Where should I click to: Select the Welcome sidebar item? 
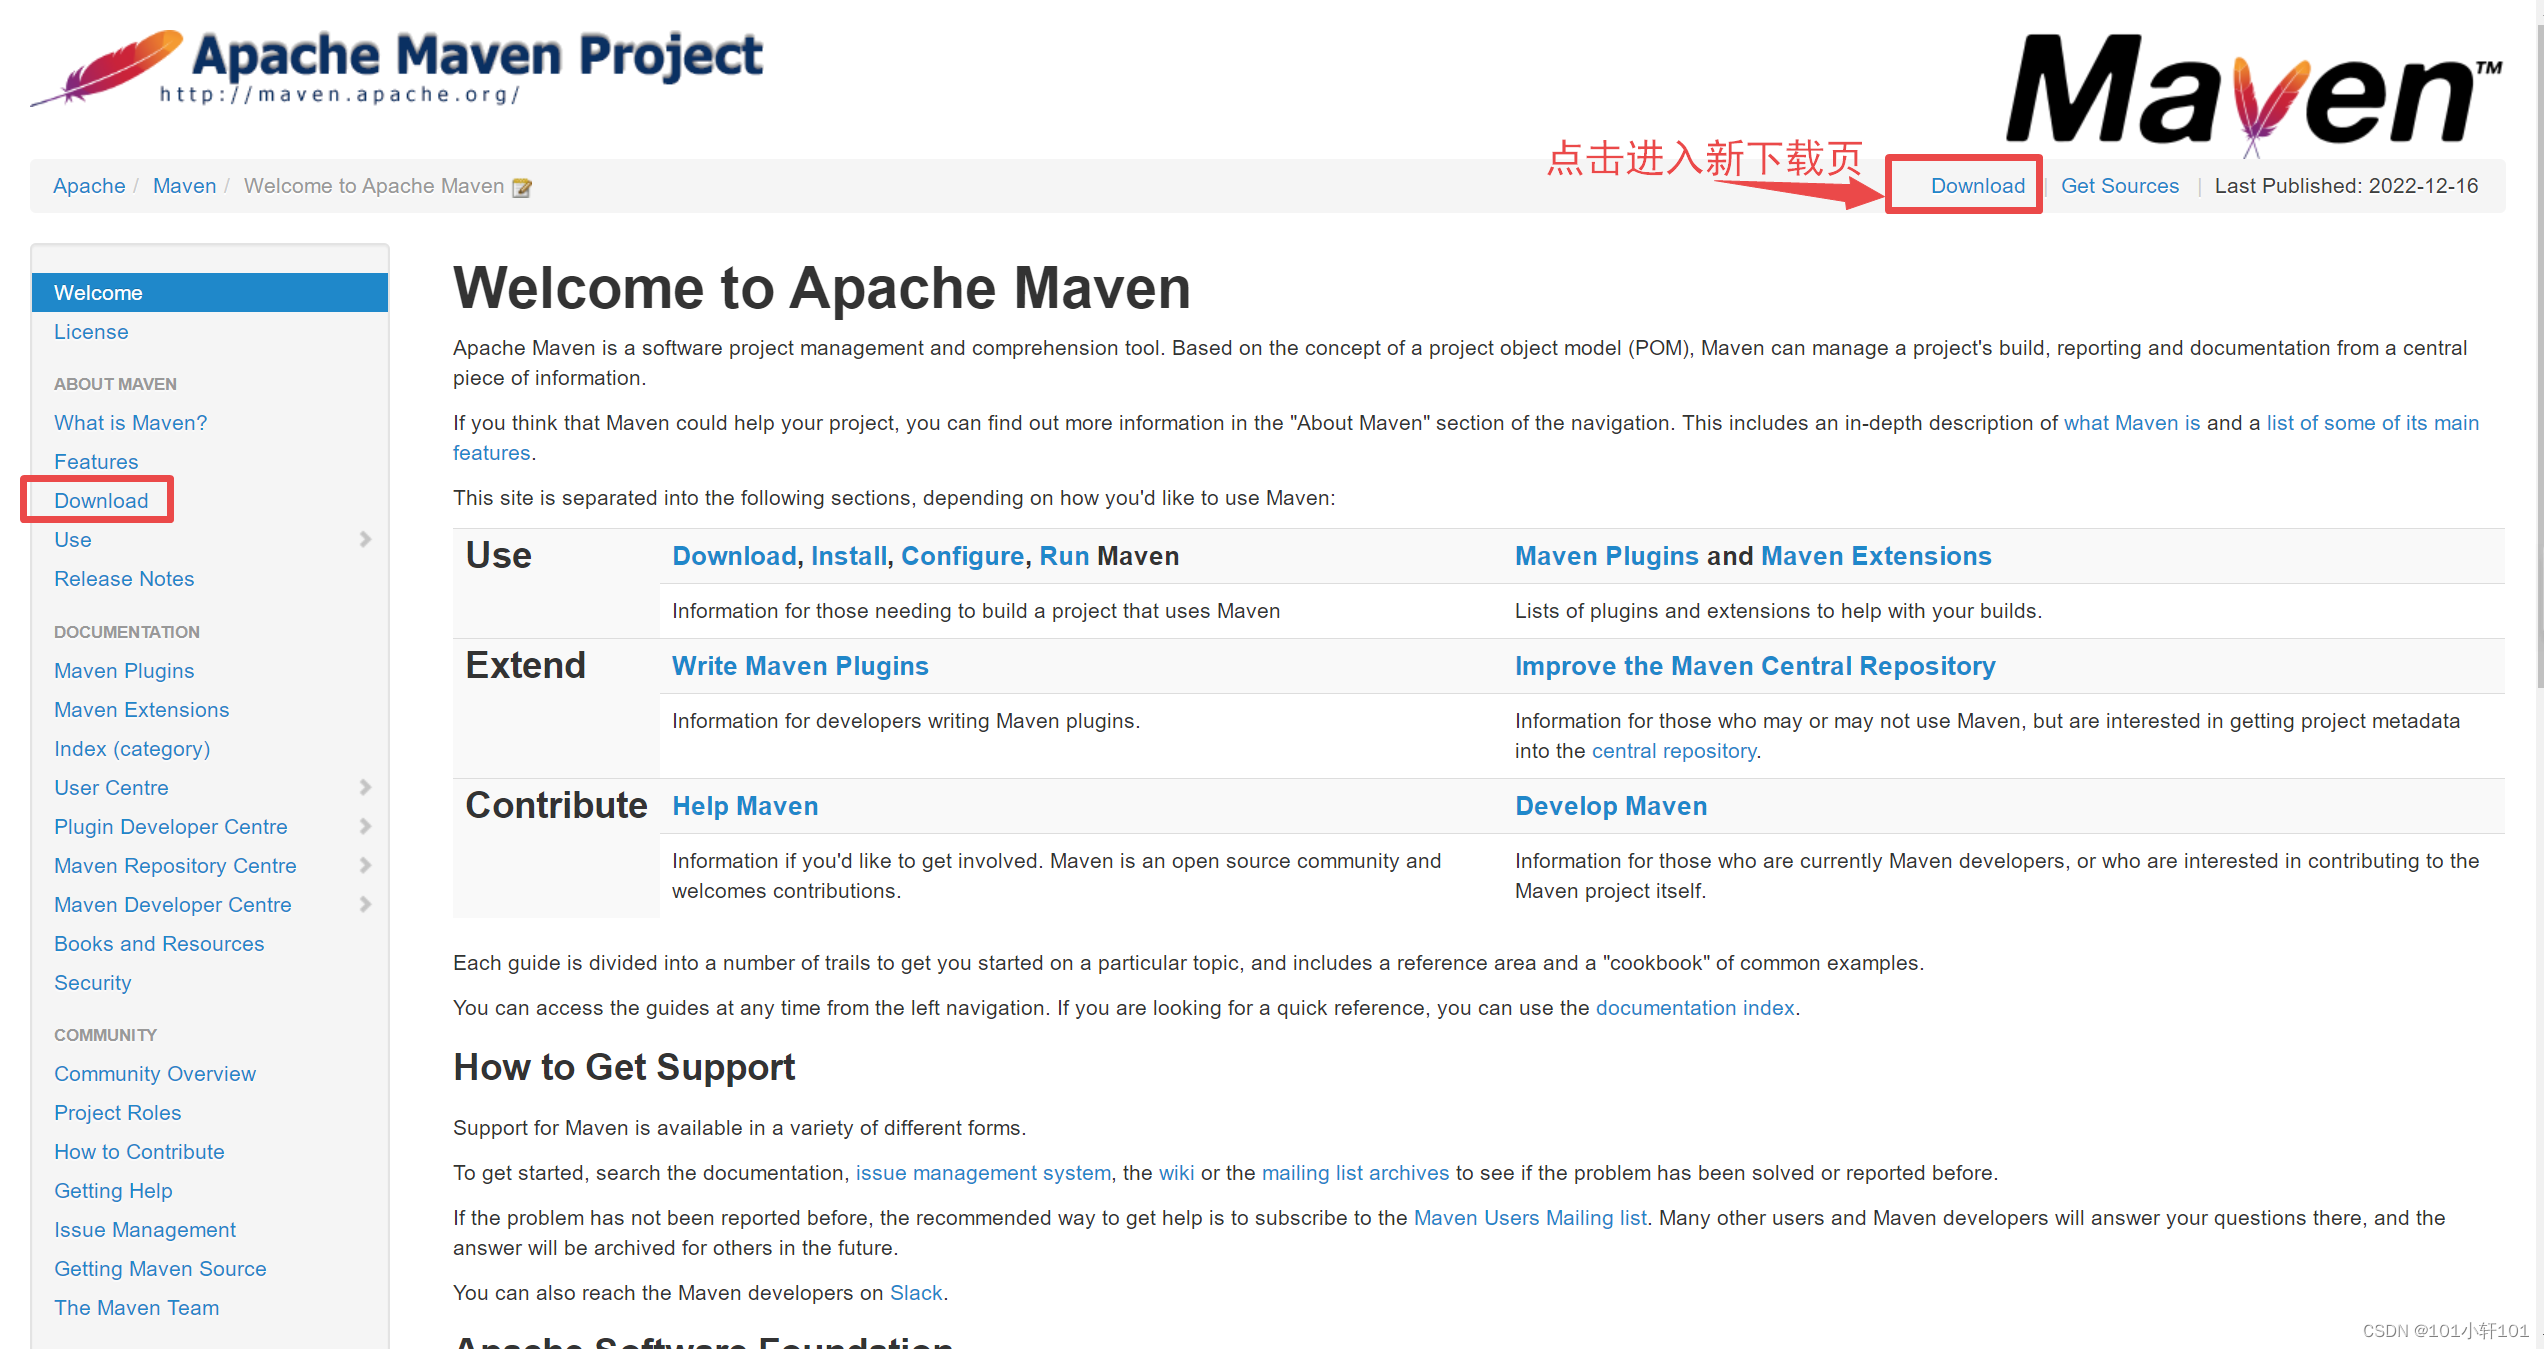[98, 293]
